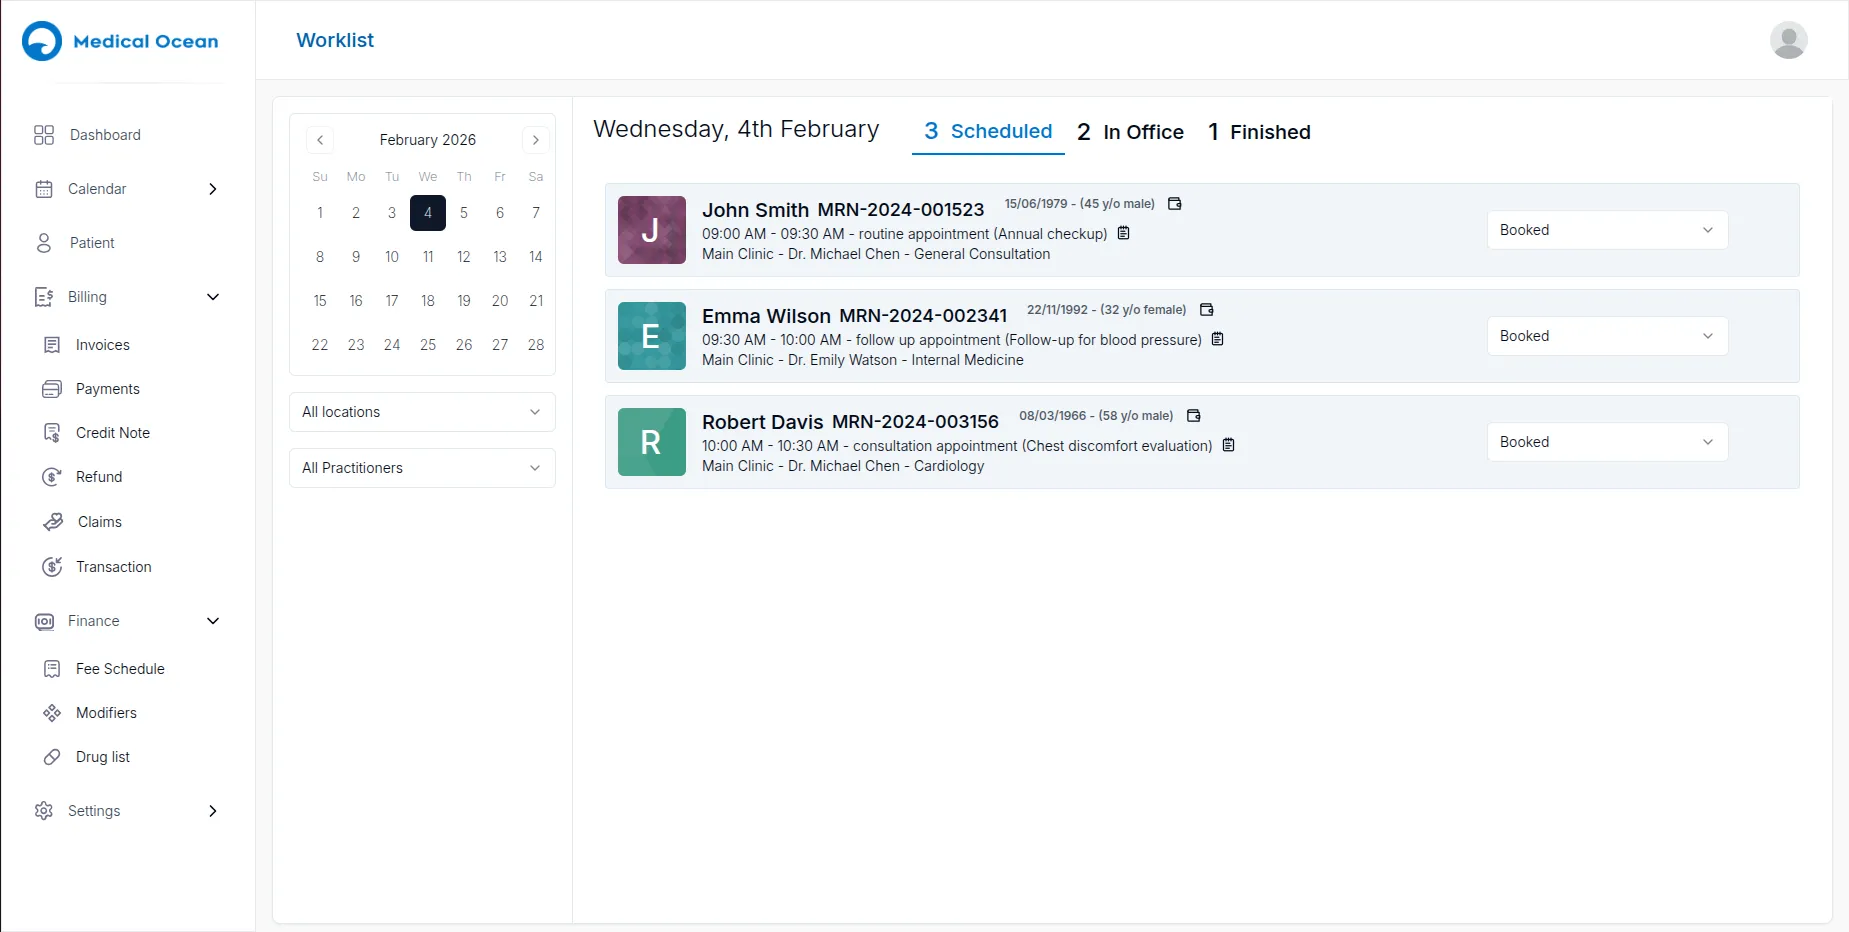Click the next month arrow on the calendar
The image size is (1849, 932).
536,139
